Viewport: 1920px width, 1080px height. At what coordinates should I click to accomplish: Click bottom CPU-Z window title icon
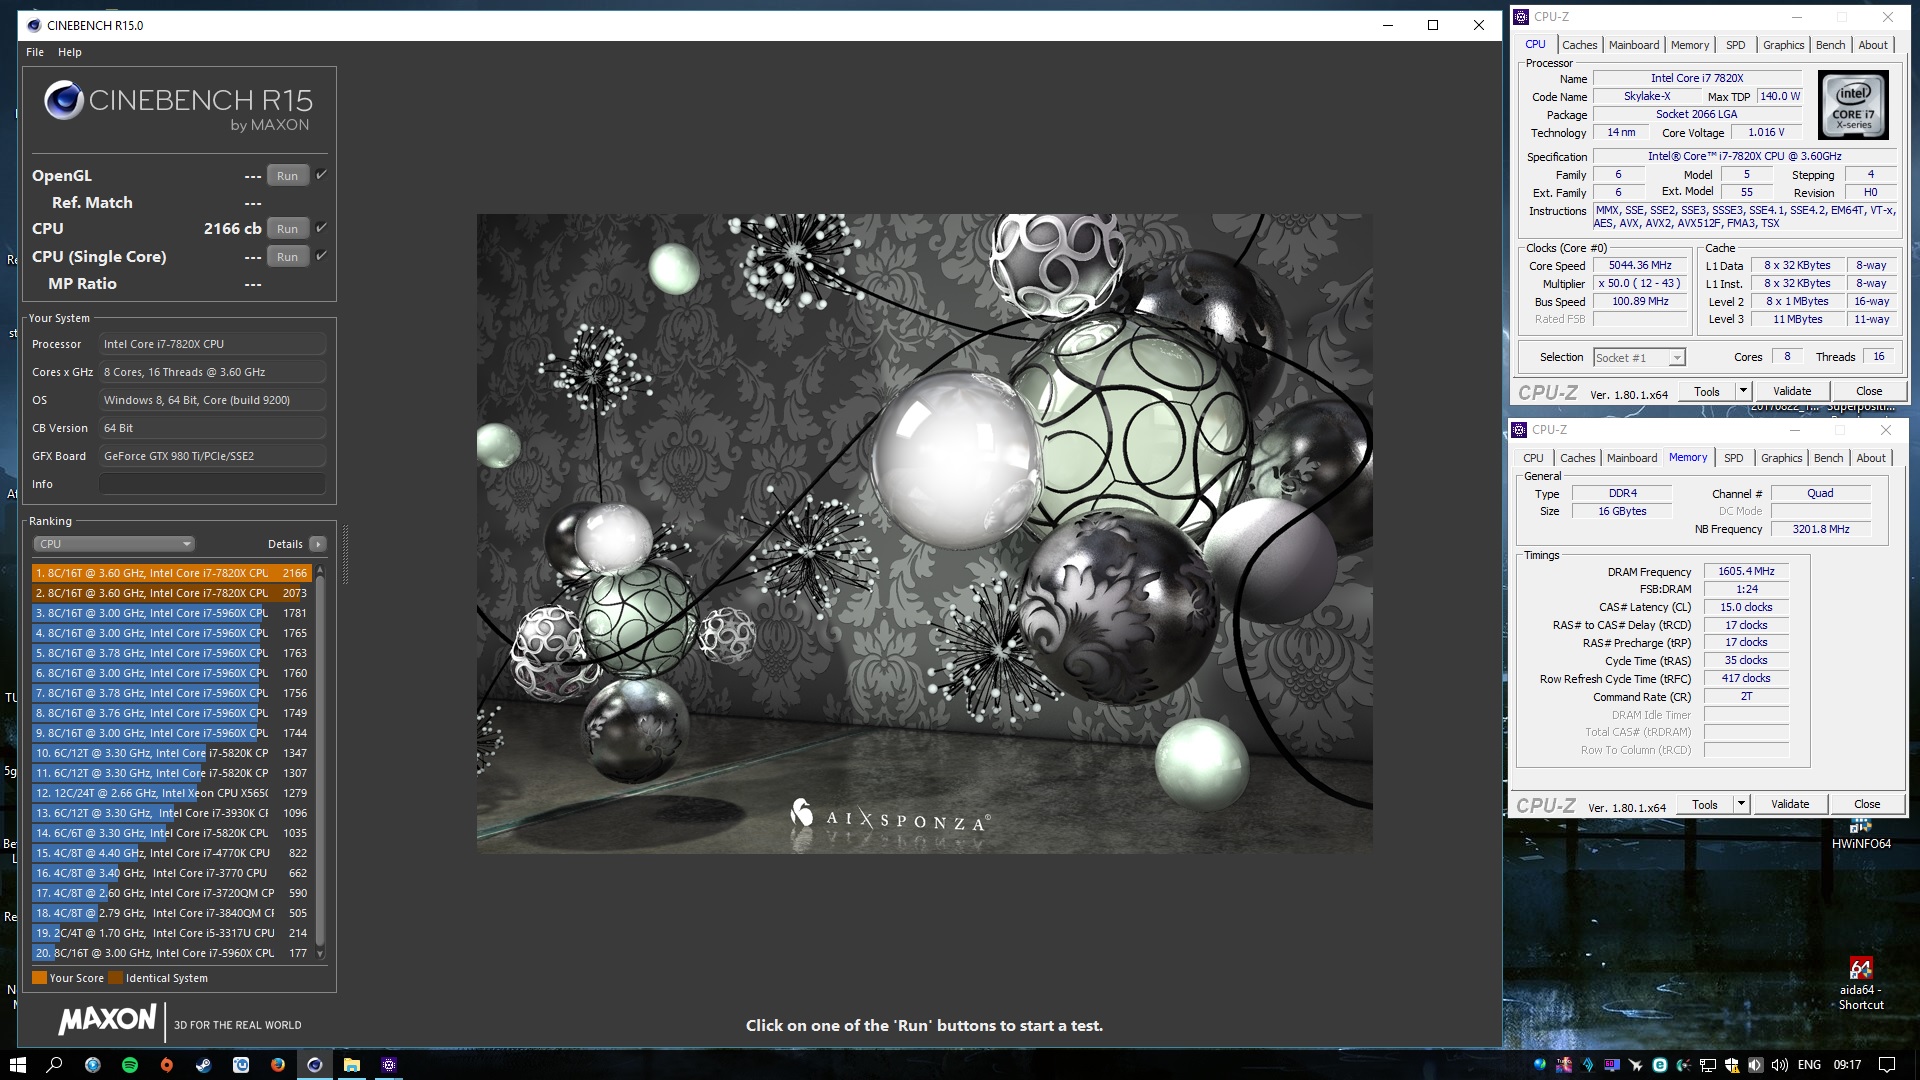[1519, 430]
